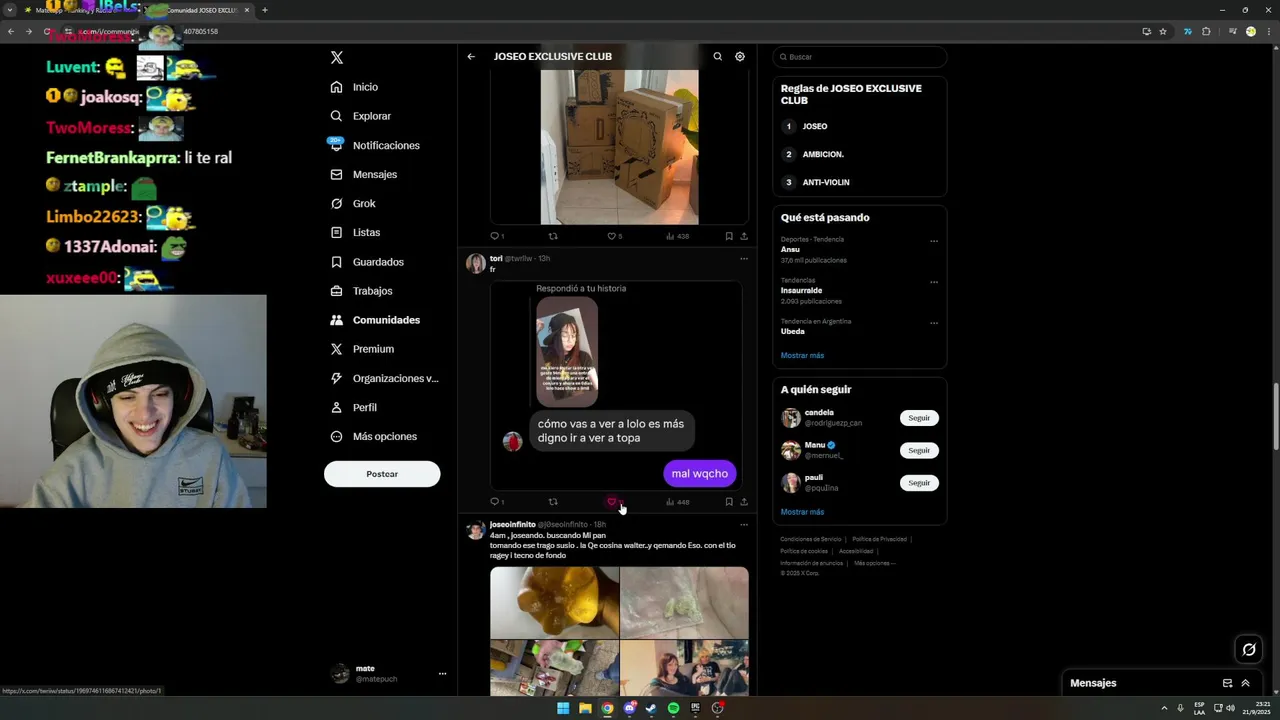Unlike tori's post
The width and height of the screenshot is (1280, 720).
[614, 502]
